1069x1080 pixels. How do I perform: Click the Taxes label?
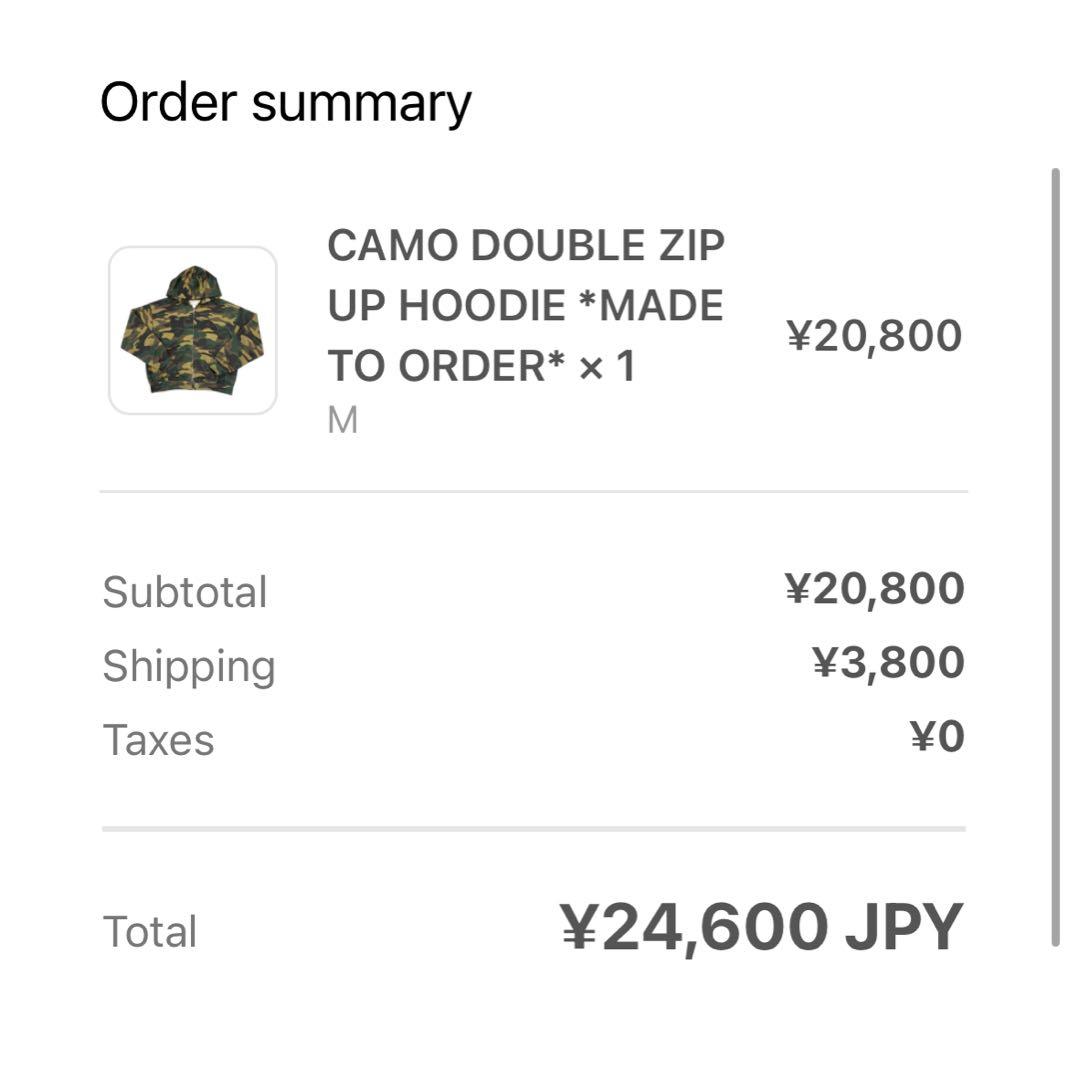click(x=158, y=740)
